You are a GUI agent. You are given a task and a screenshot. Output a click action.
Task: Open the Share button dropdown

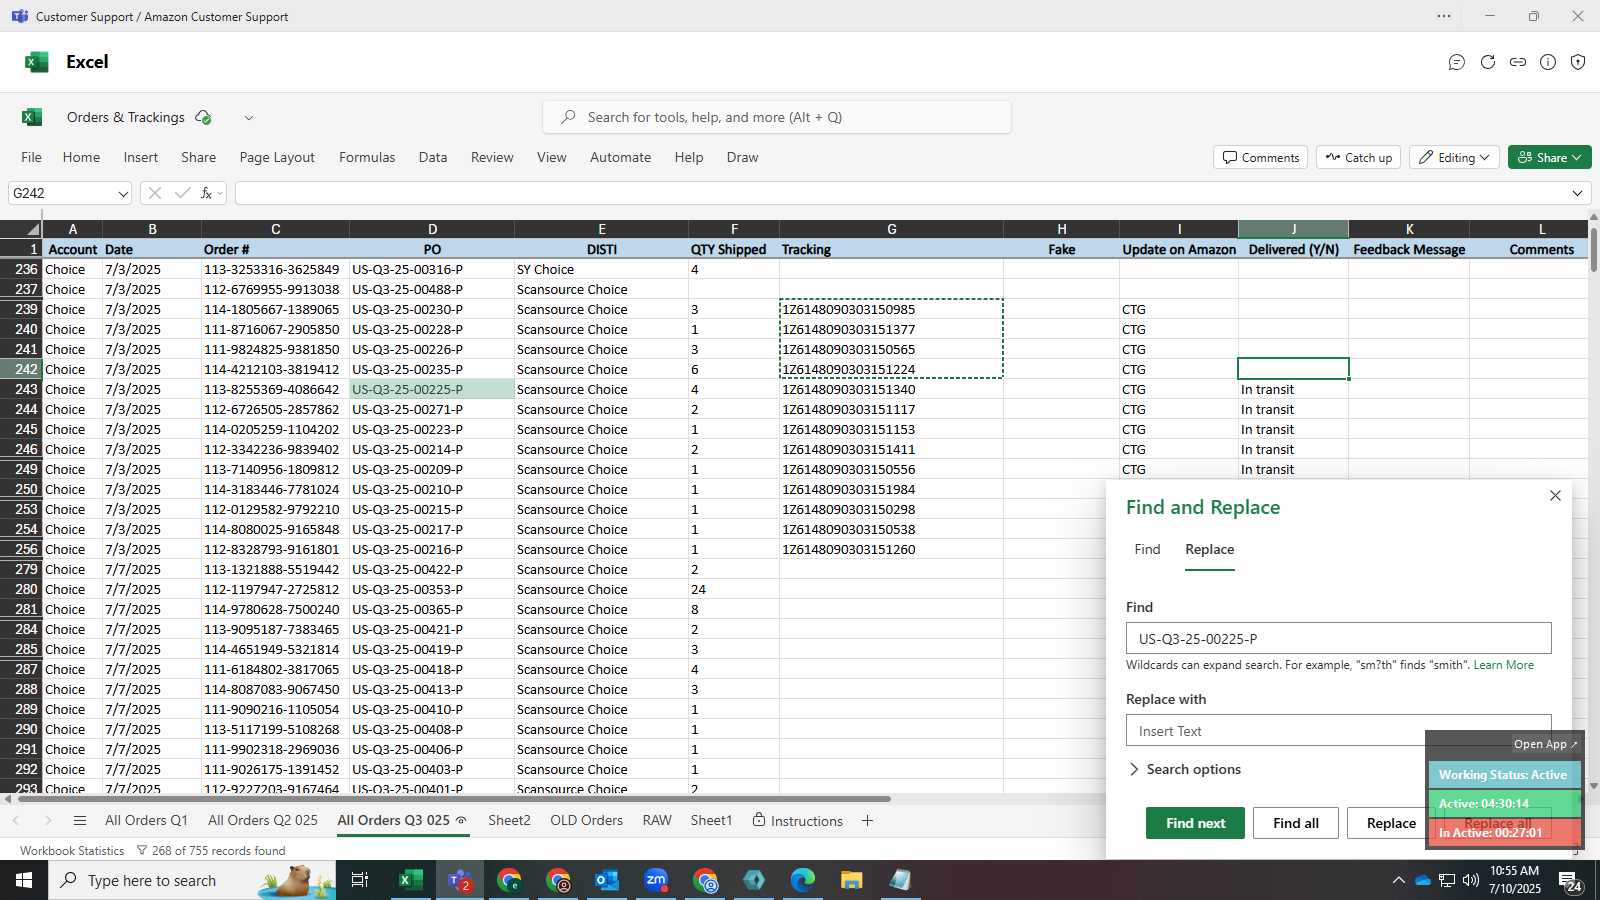[x=1550, y=157]
